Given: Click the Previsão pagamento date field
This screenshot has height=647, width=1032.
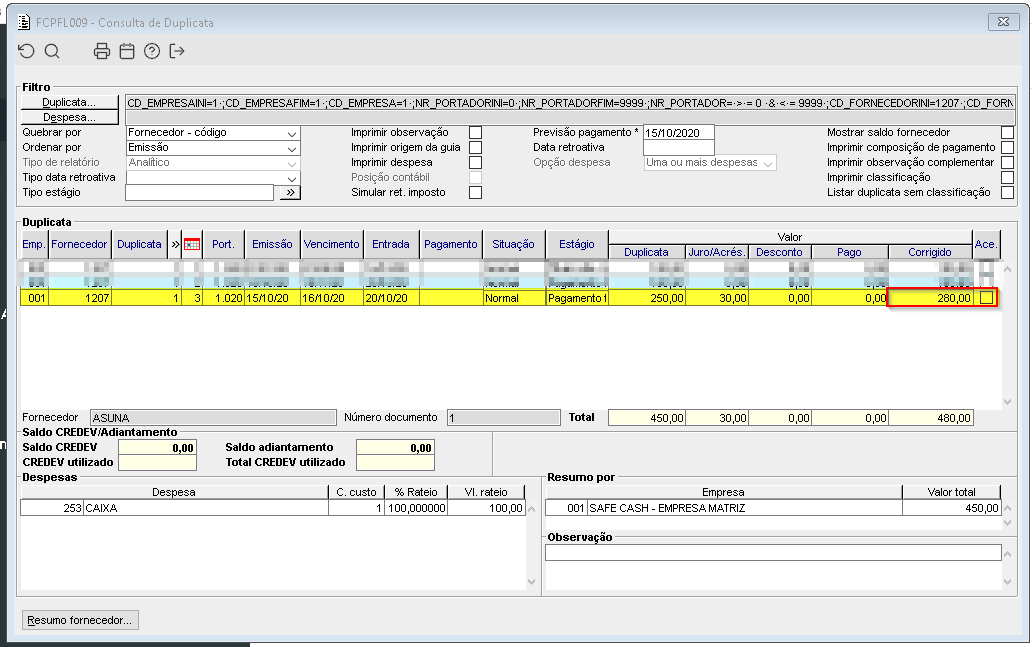Looking at the screenshot, I should 677,133.
